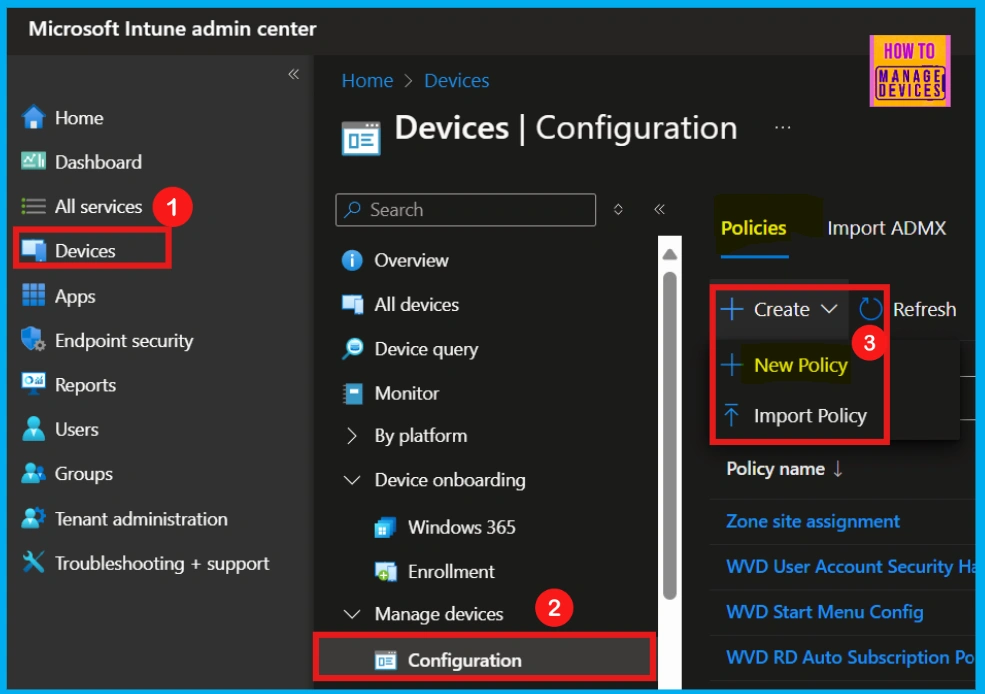Click the Users person icon
Image resolution: width=985 pixels, height=694 pixels.
(x=33, y=429)
